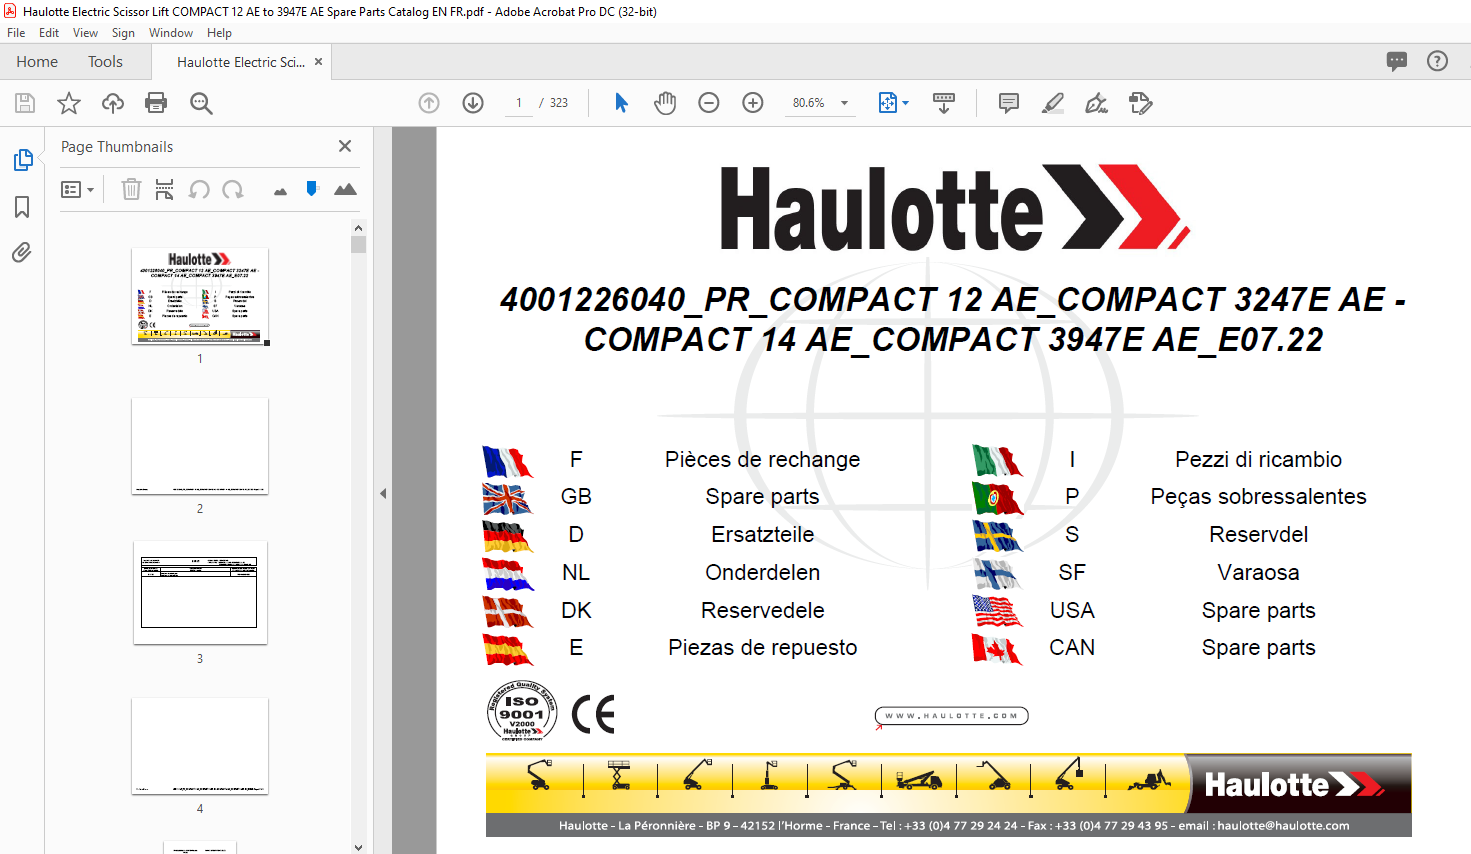Go to next page arrow

473,103
